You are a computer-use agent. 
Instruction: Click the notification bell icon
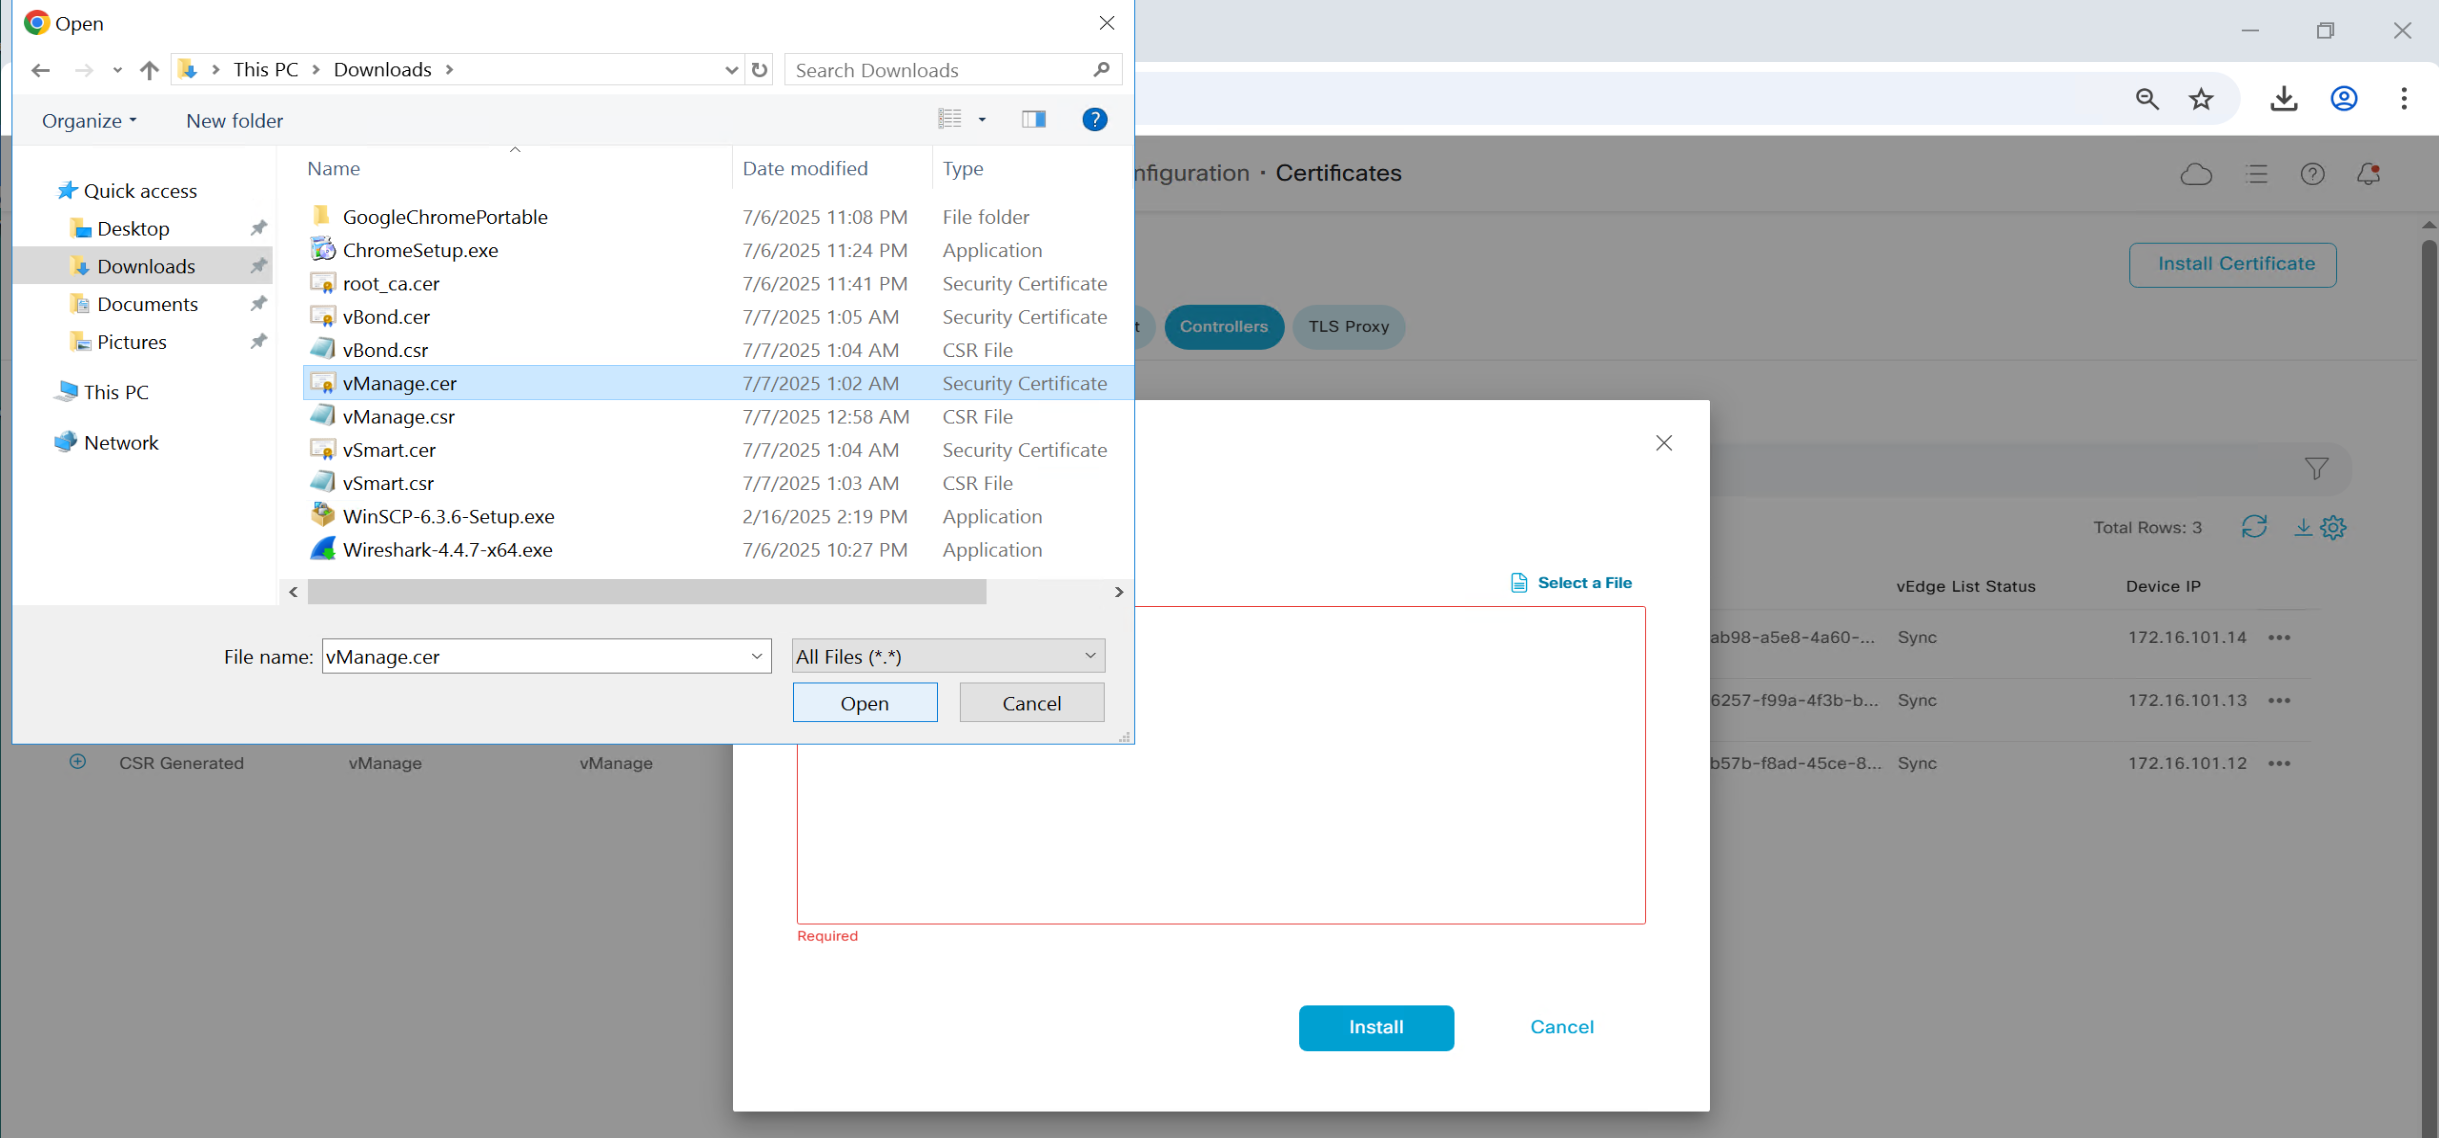click(x=2368, y=174)
